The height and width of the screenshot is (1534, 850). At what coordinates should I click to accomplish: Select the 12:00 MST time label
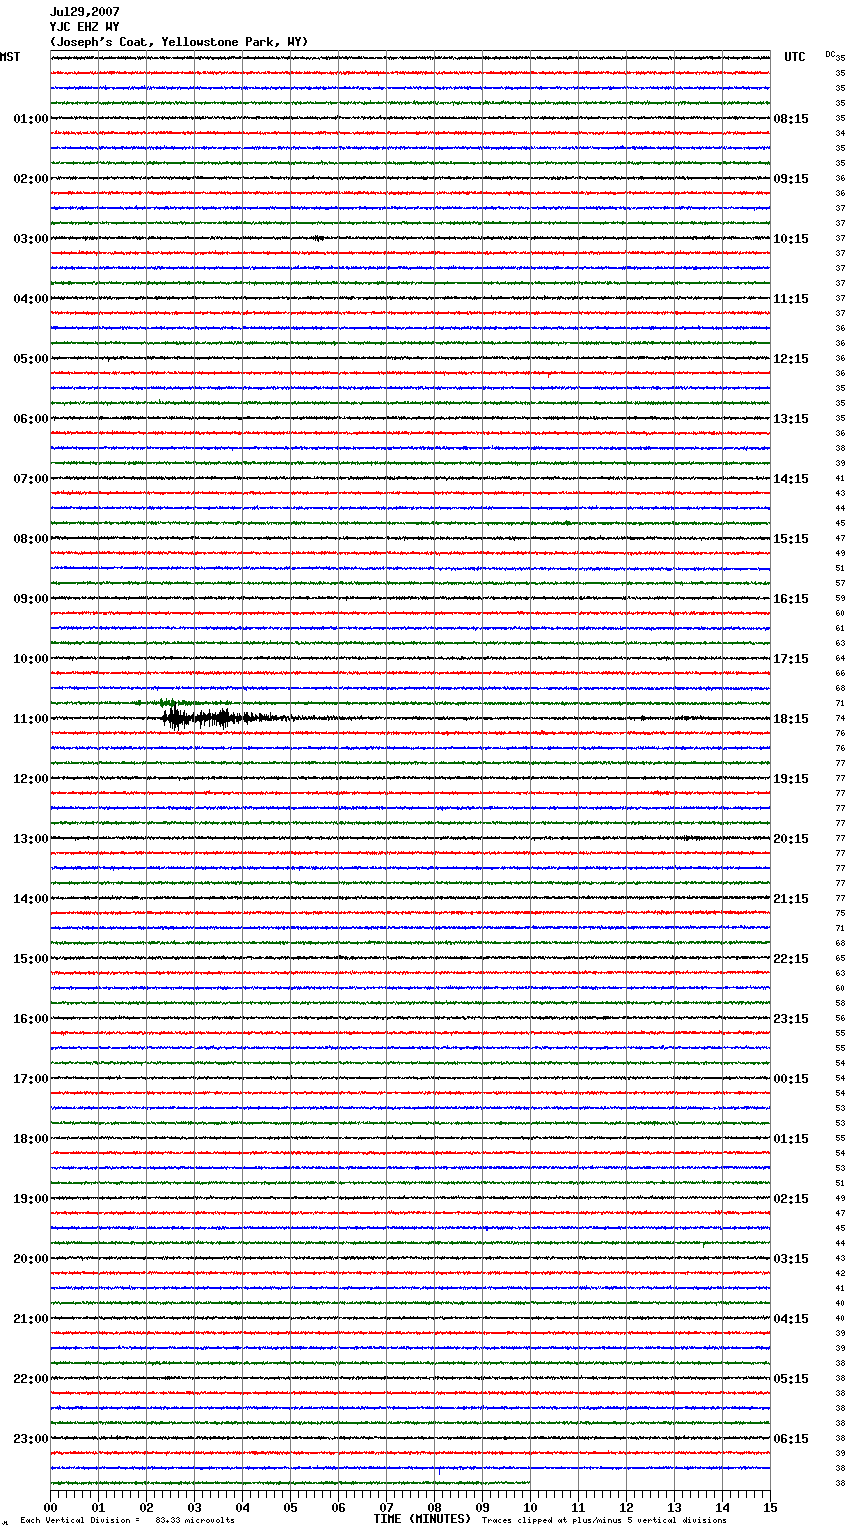pyautogui.click(x=31, y=779)
